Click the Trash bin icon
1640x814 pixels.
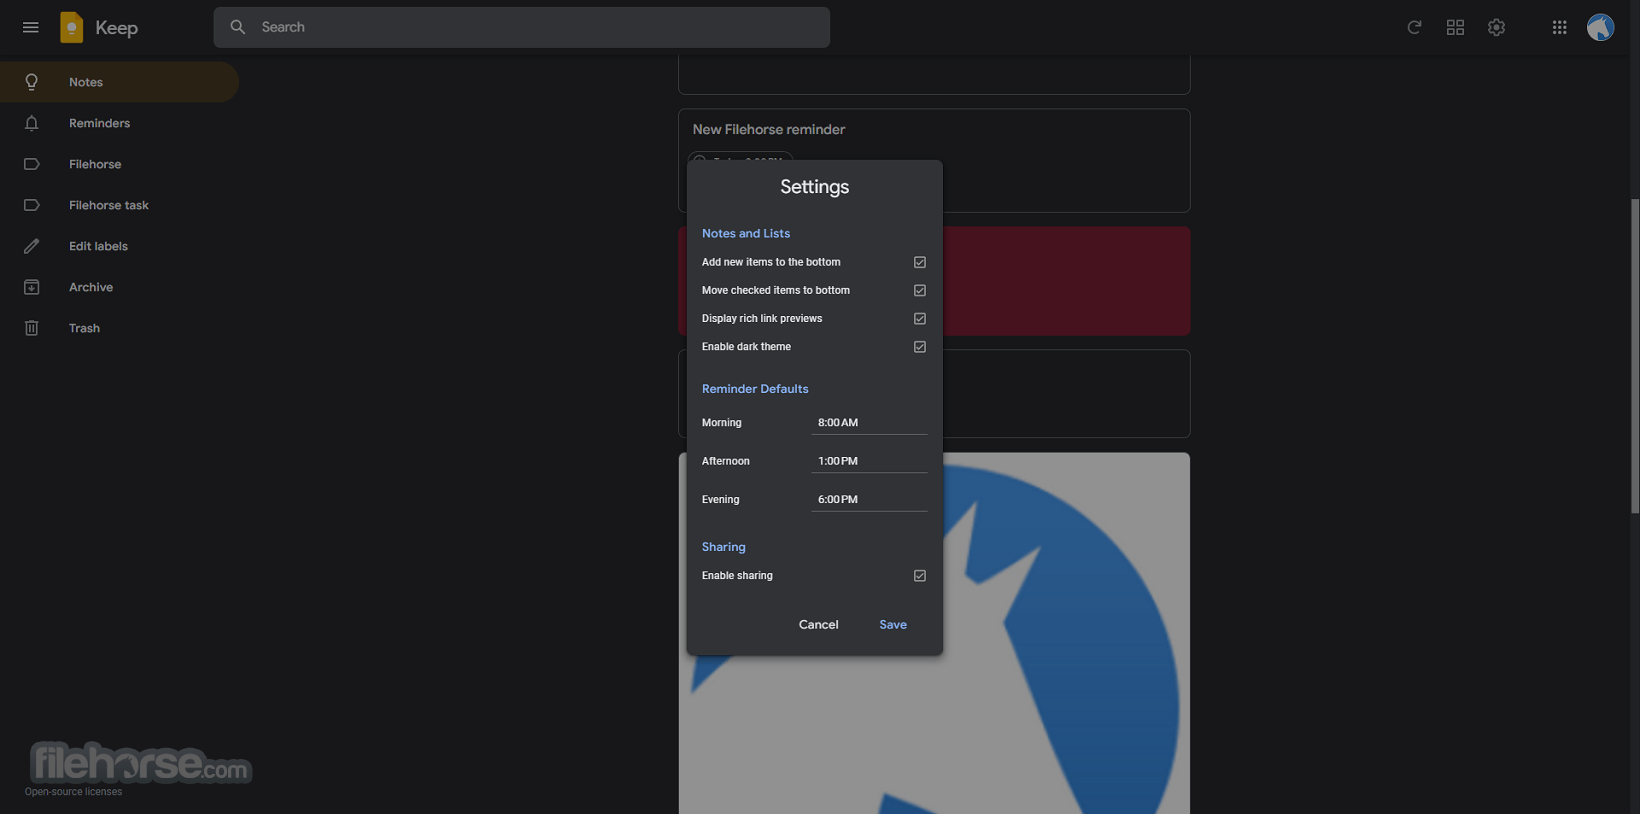[x=32, y=328]
